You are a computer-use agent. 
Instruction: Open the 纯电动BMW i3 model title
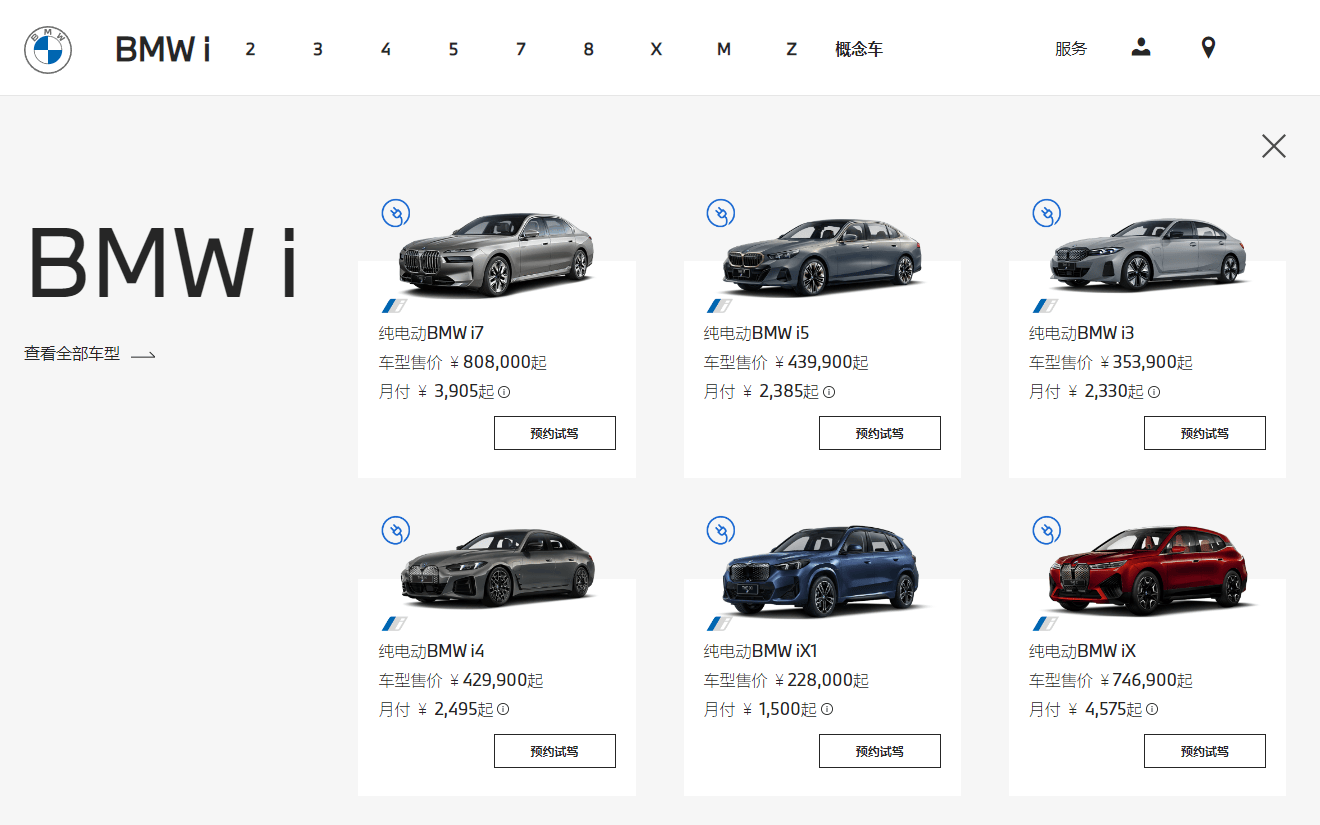coord(1081,333)
